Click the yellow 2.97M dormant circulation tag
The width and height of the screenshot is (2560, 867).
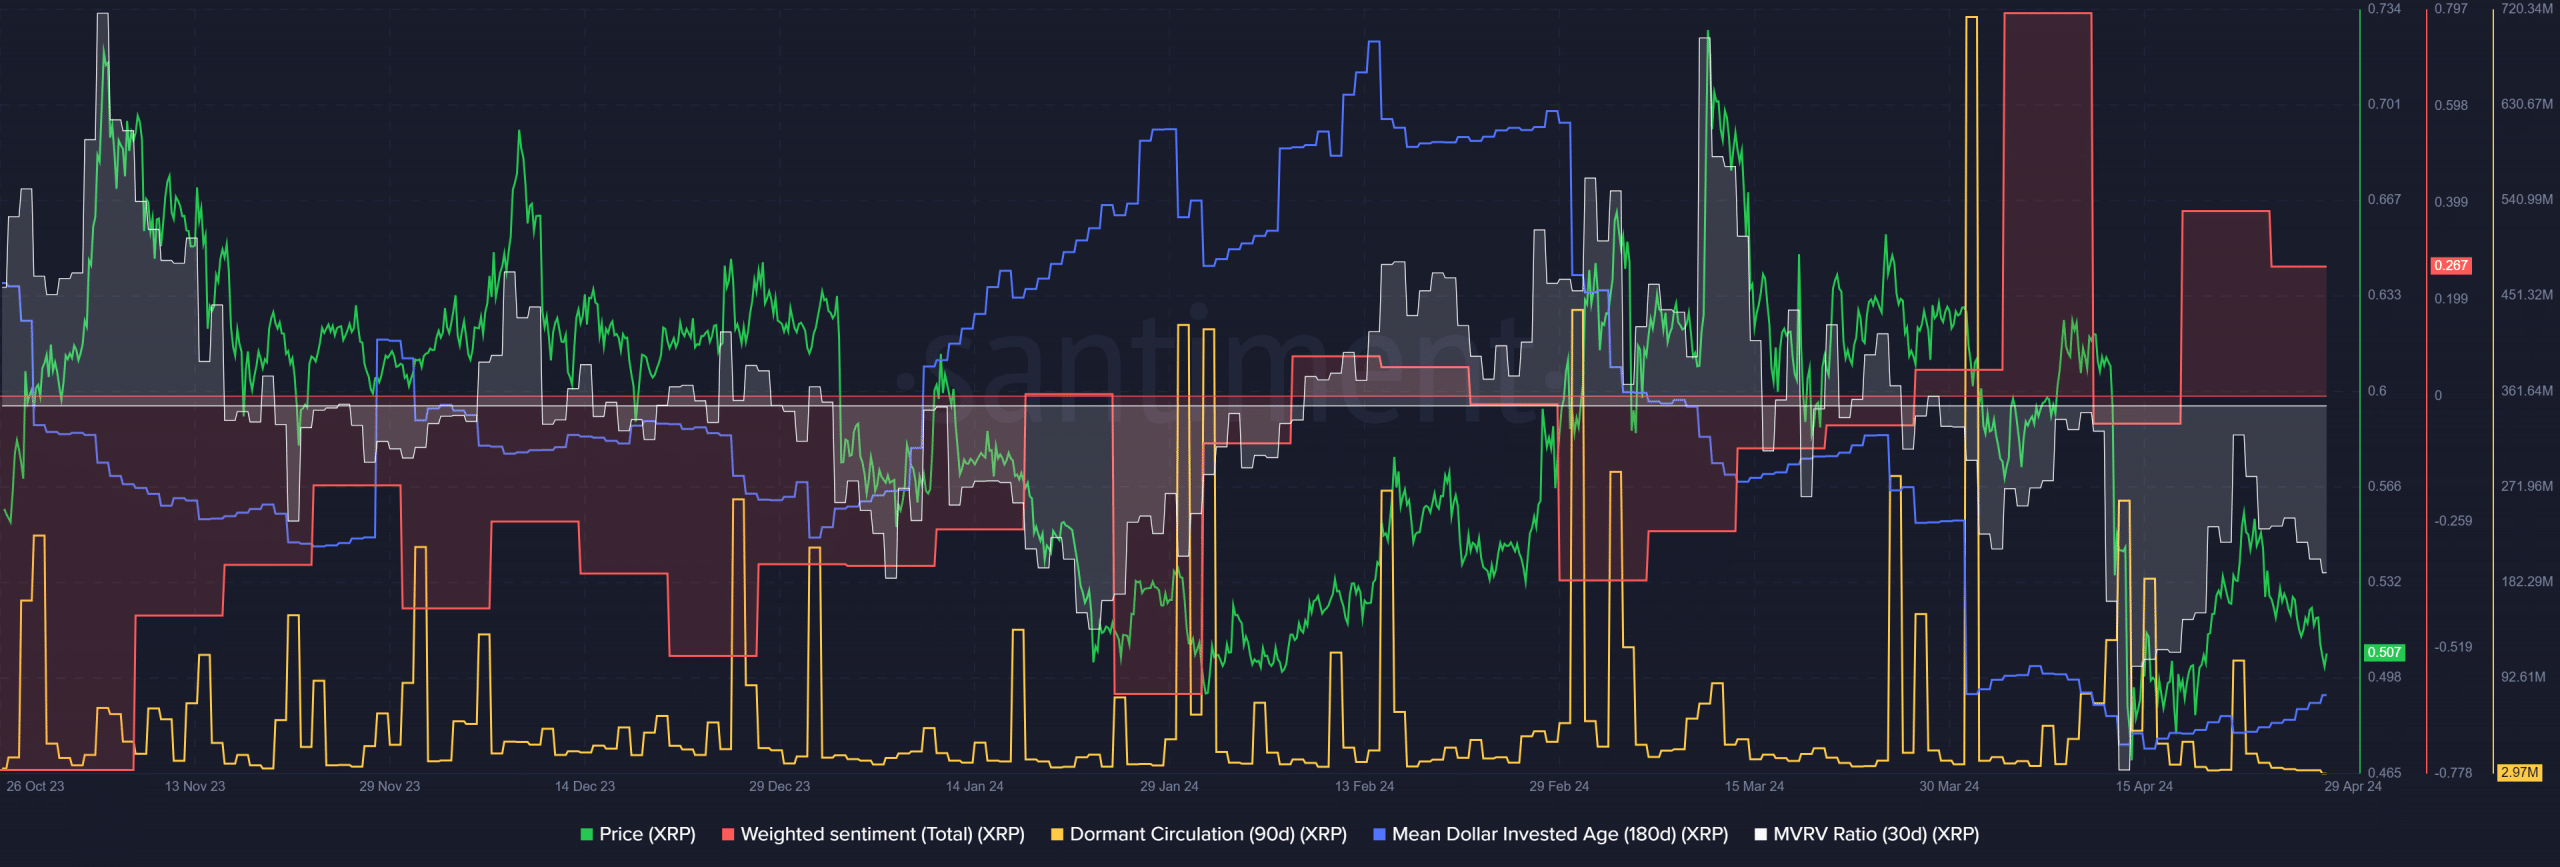coord(2519,772)
